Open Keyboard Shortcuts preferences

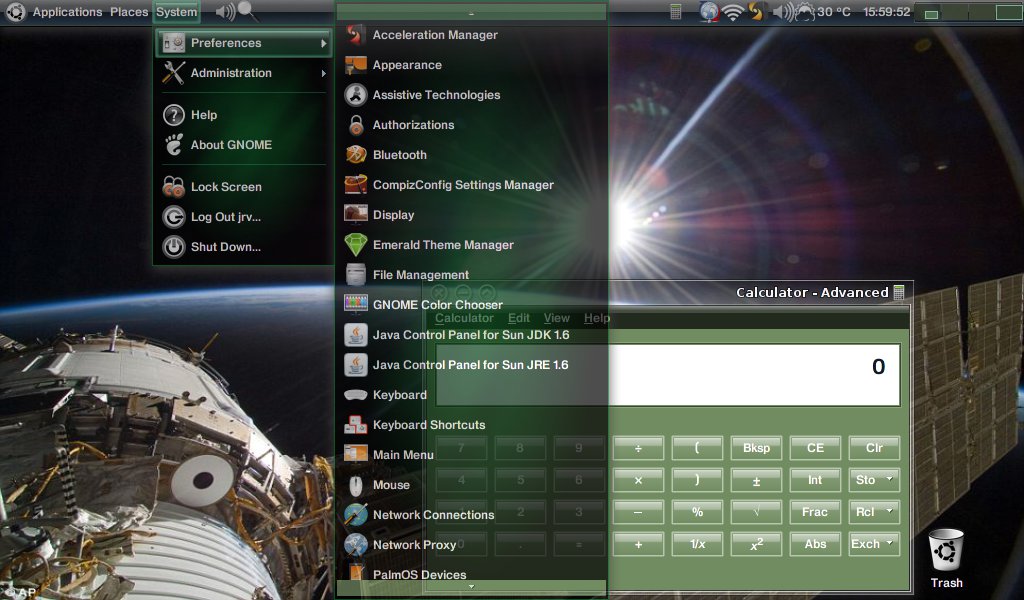(472, 425)
